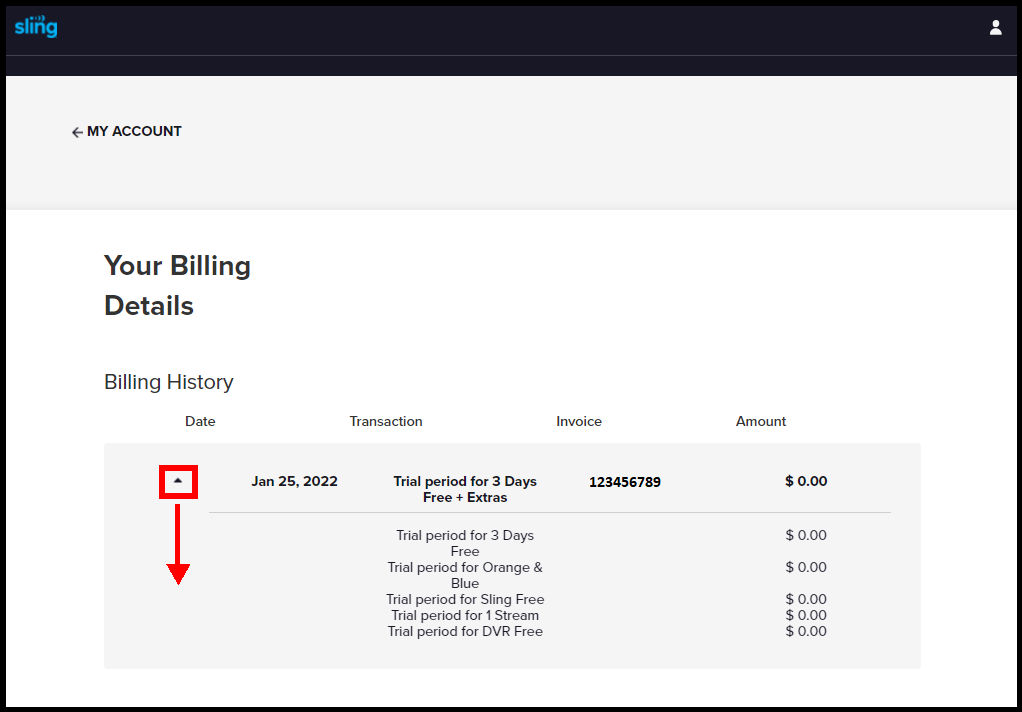
Task: Collapse the Jan 25, 2022 billing entry
Action: pos(178,481)
